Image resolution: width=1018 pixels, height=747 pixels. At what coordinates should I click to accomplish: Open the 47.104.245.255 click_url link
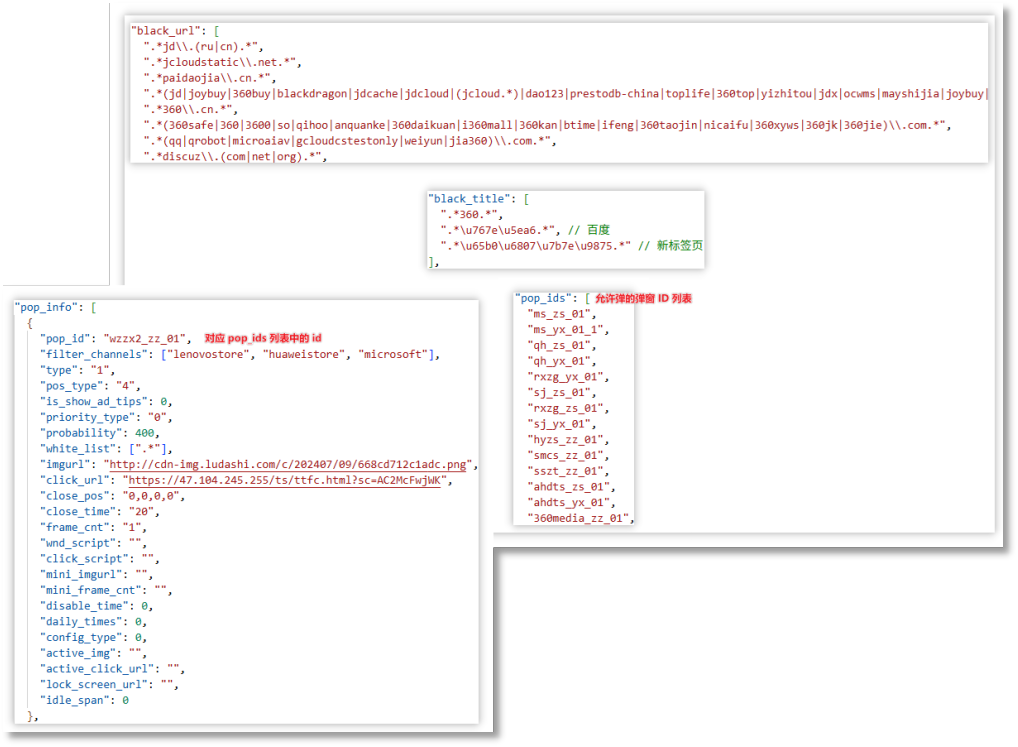pyautogui.click(x=287, y=480)
